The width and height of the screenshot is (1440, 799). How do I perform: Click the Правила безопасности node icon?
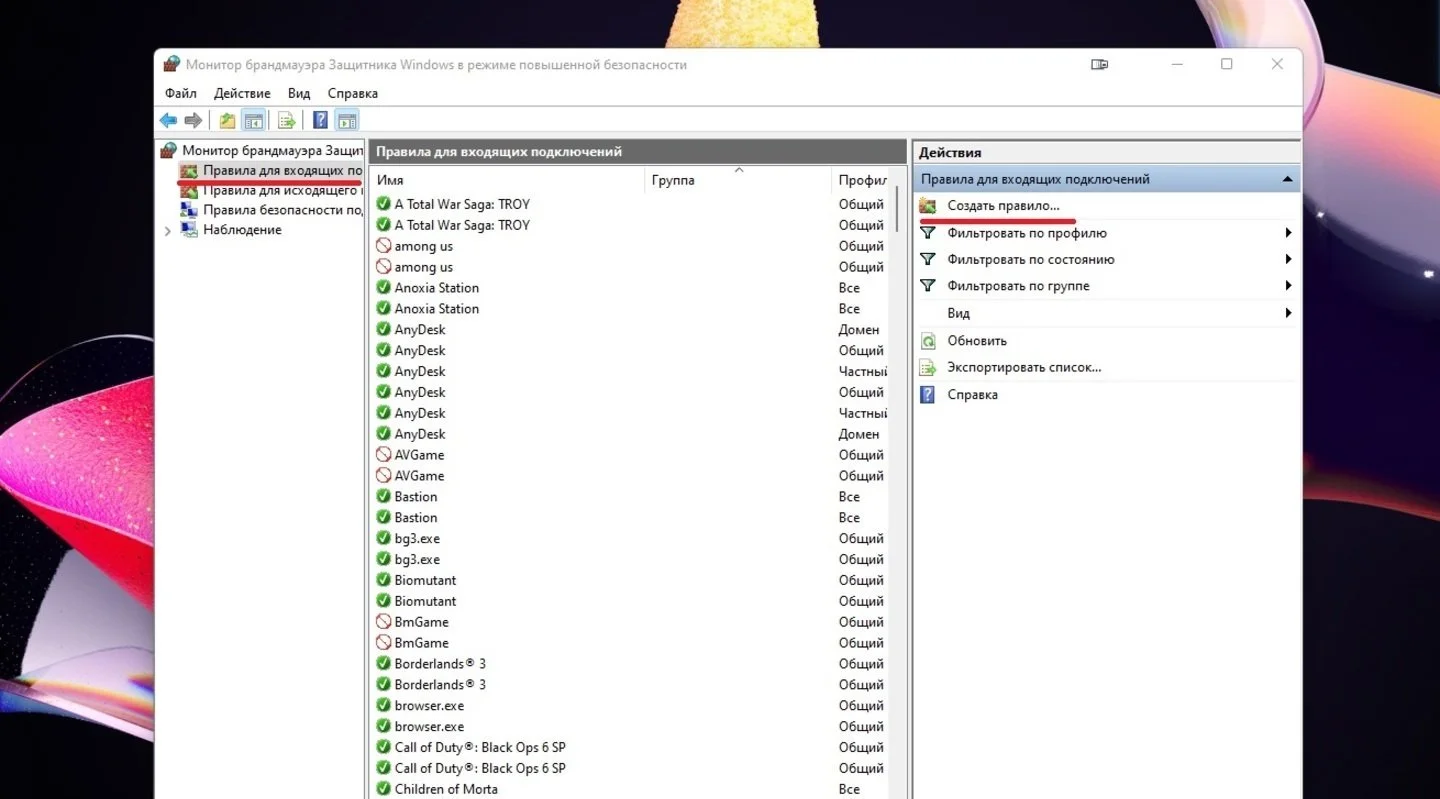click(189, 210)
